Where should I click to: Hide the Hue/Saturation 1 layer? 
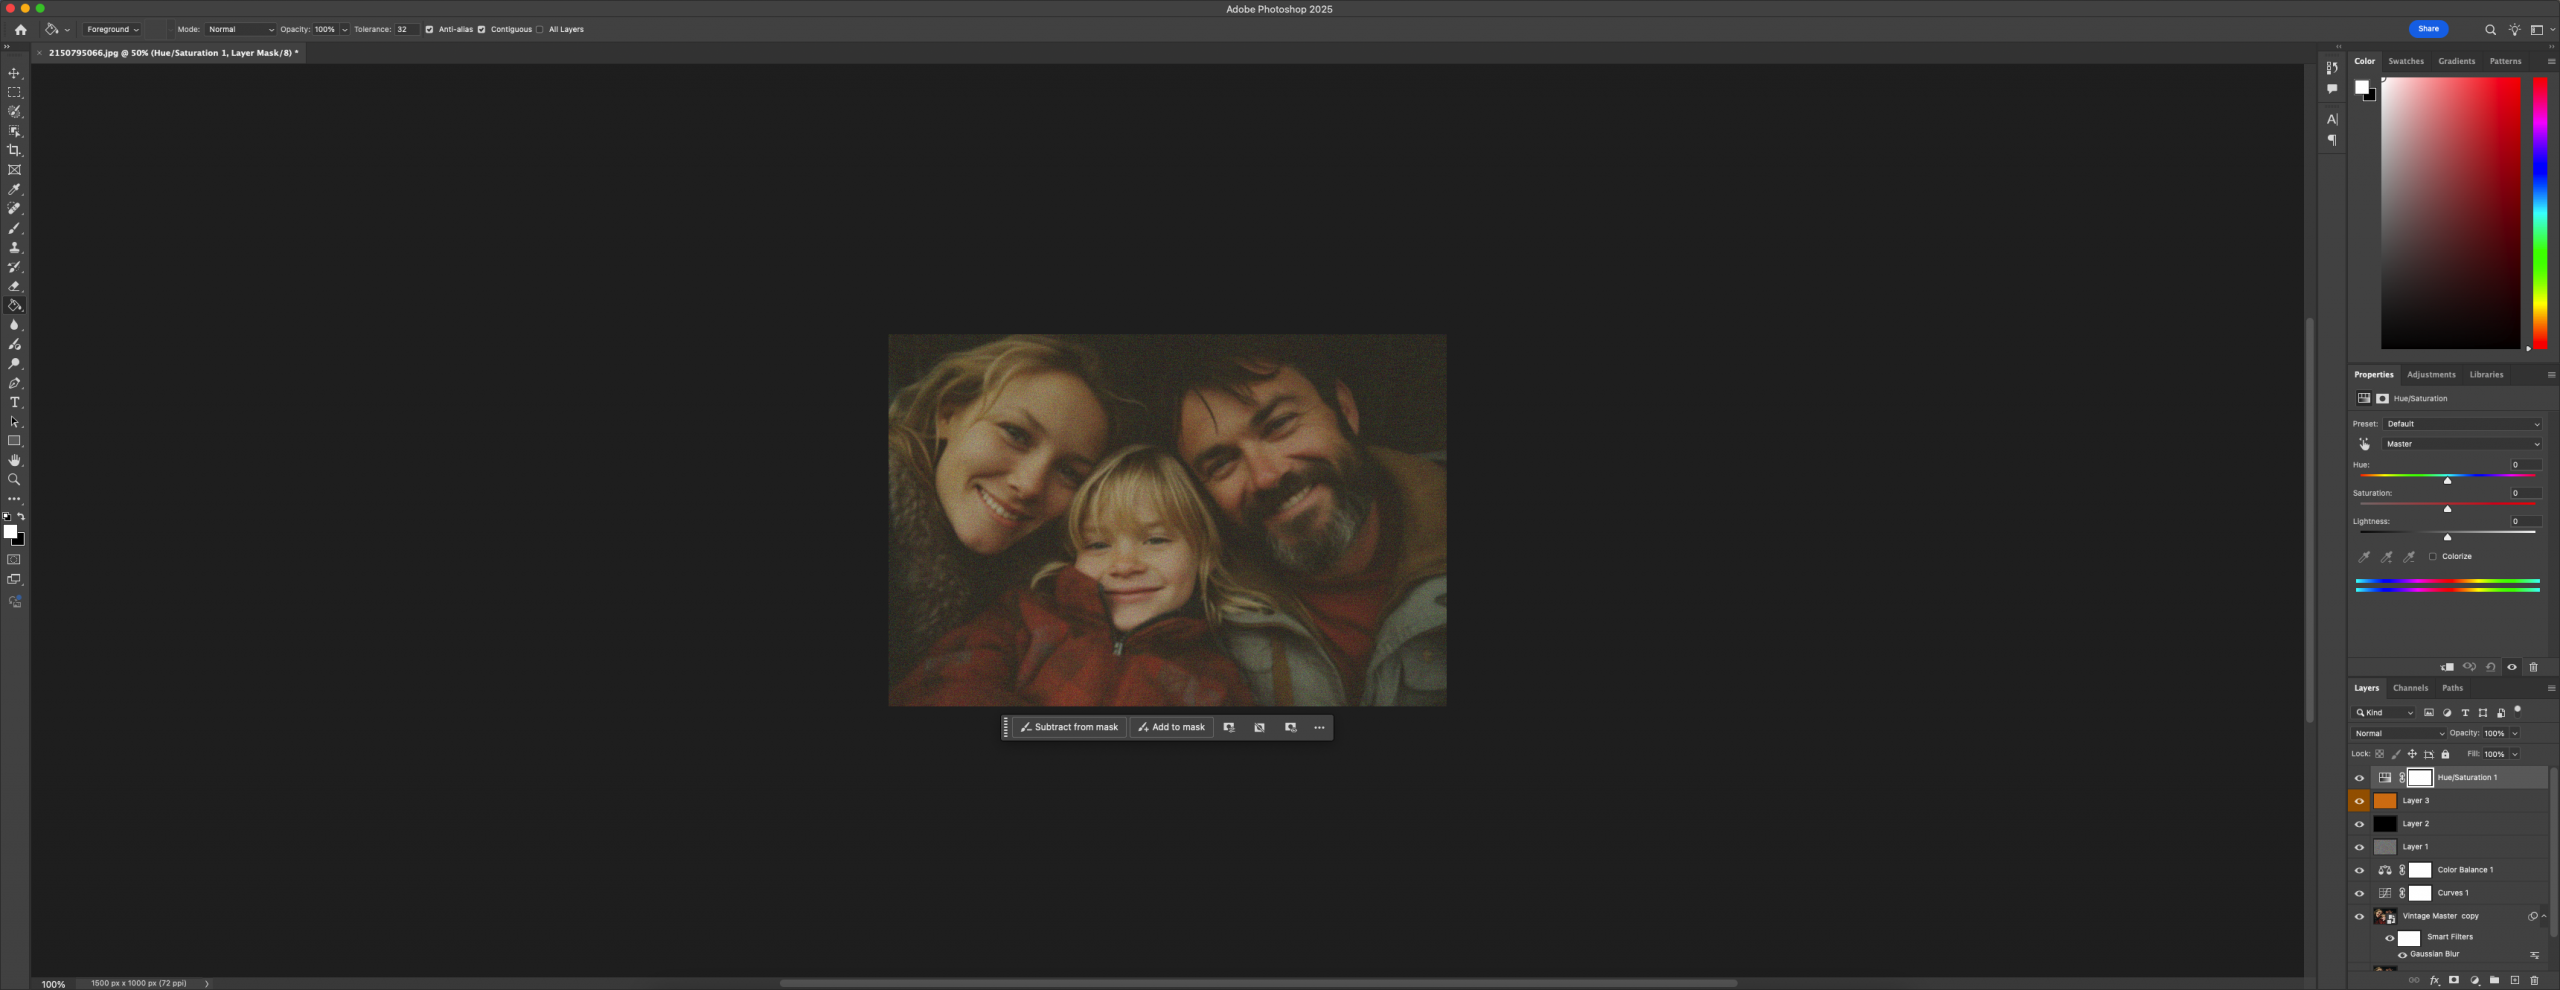point(2359,778)
